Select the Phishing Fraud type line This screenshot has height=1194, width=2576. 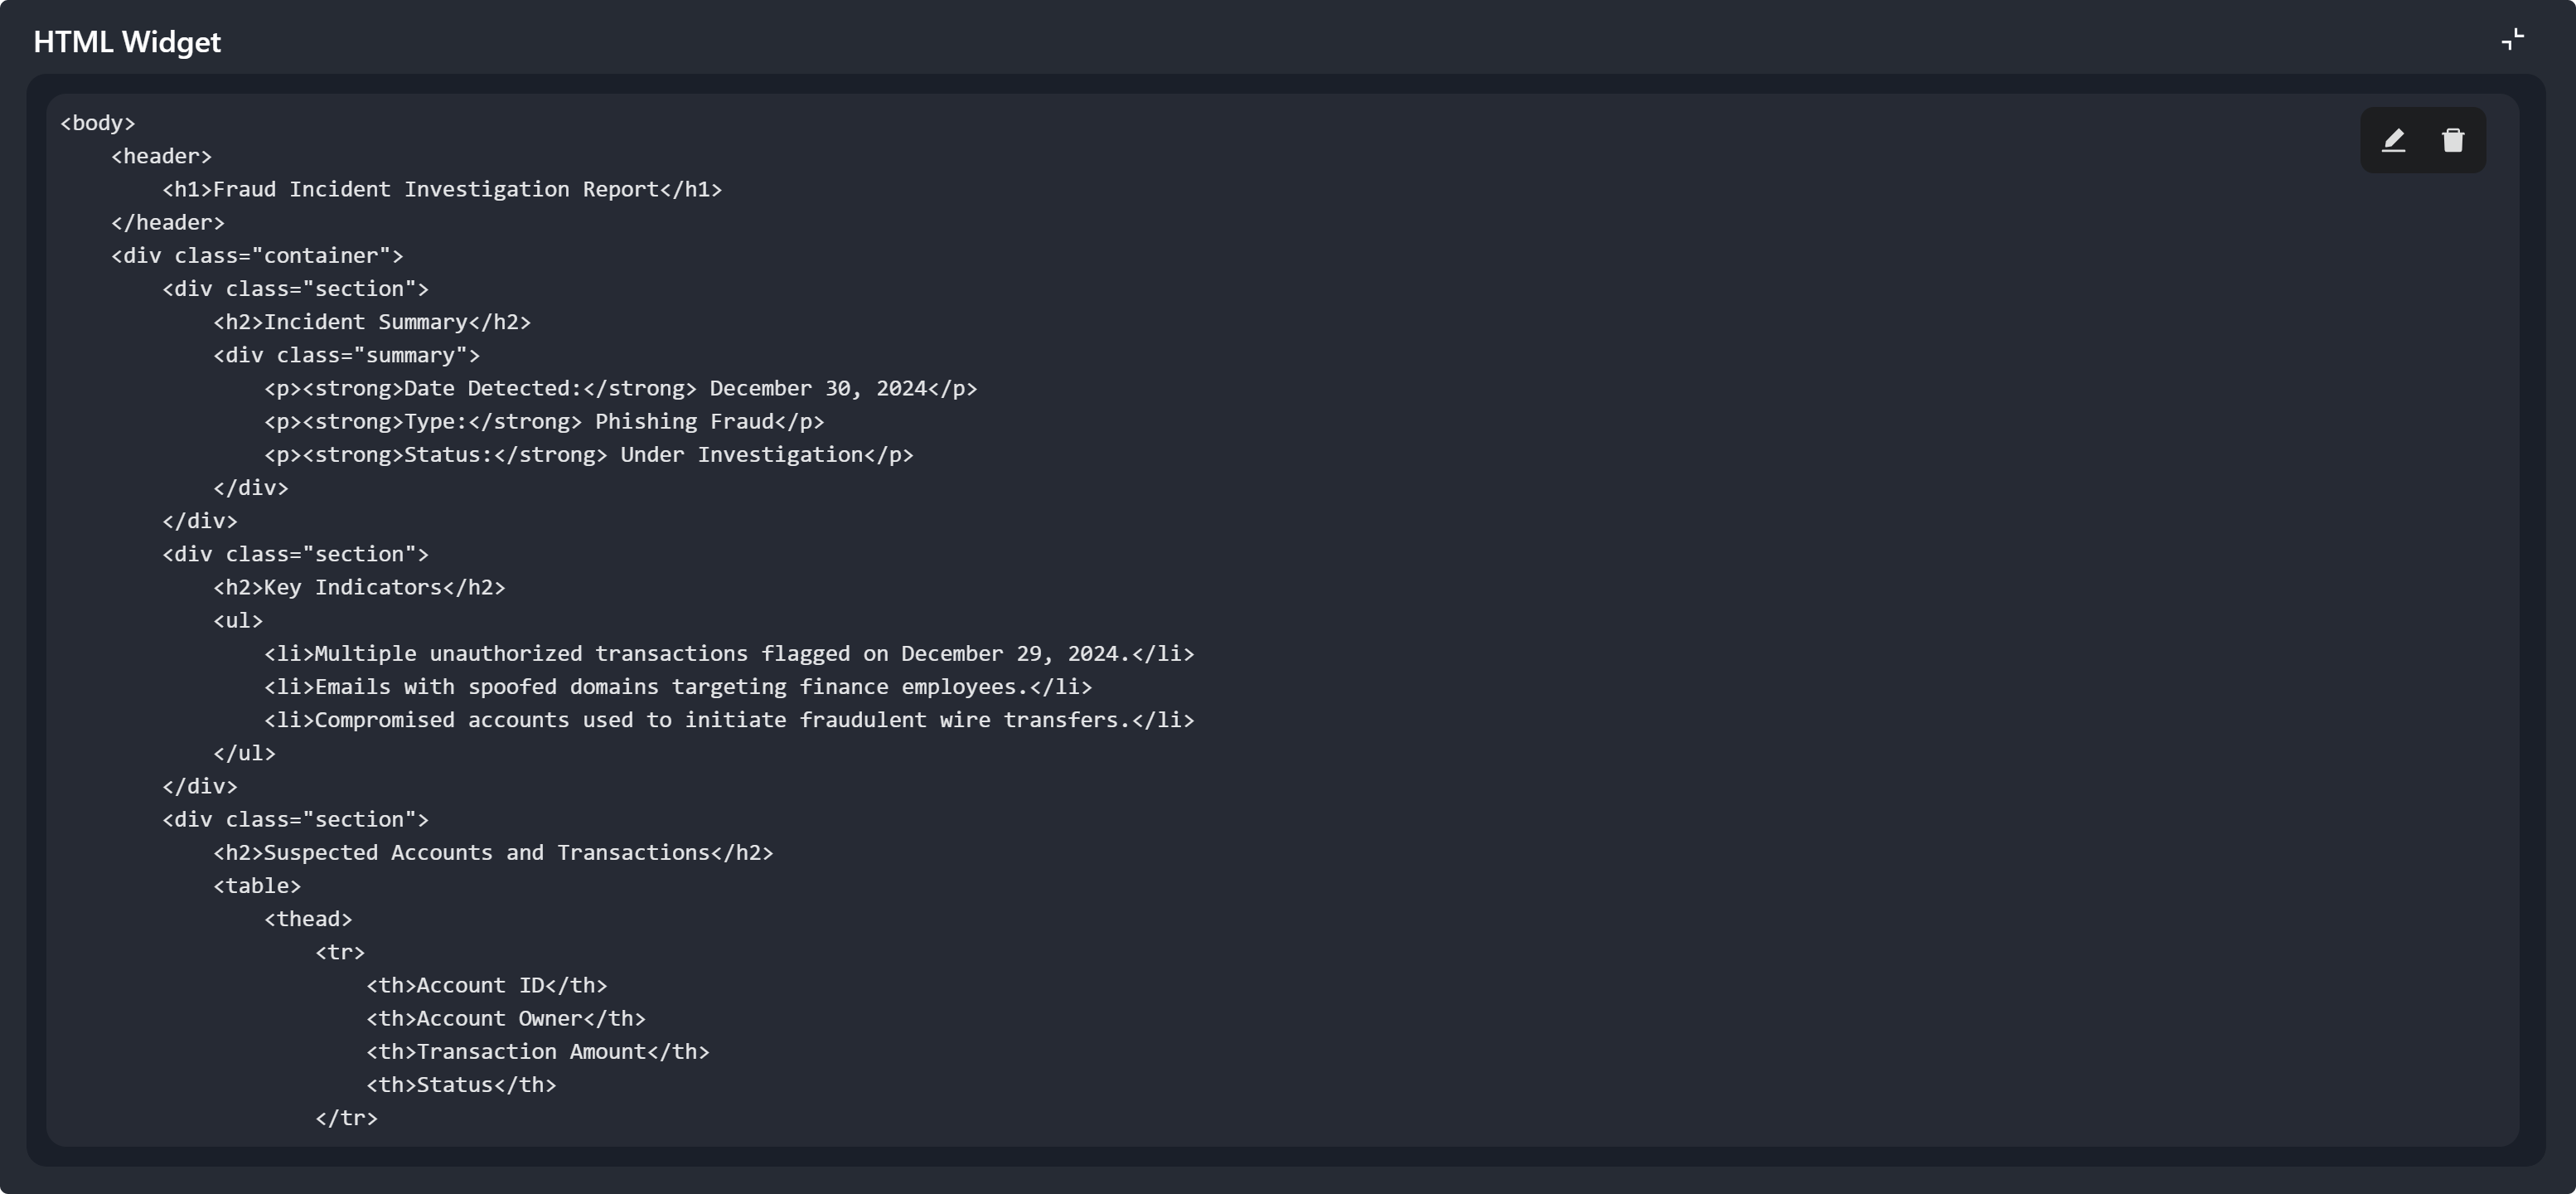tap(544, 421)
